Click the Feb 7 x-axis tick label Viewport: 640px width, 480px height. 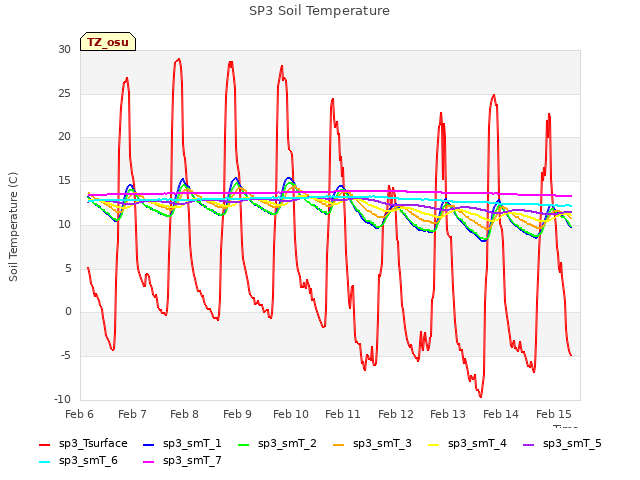pyautogui.click(x=132, y=414)
